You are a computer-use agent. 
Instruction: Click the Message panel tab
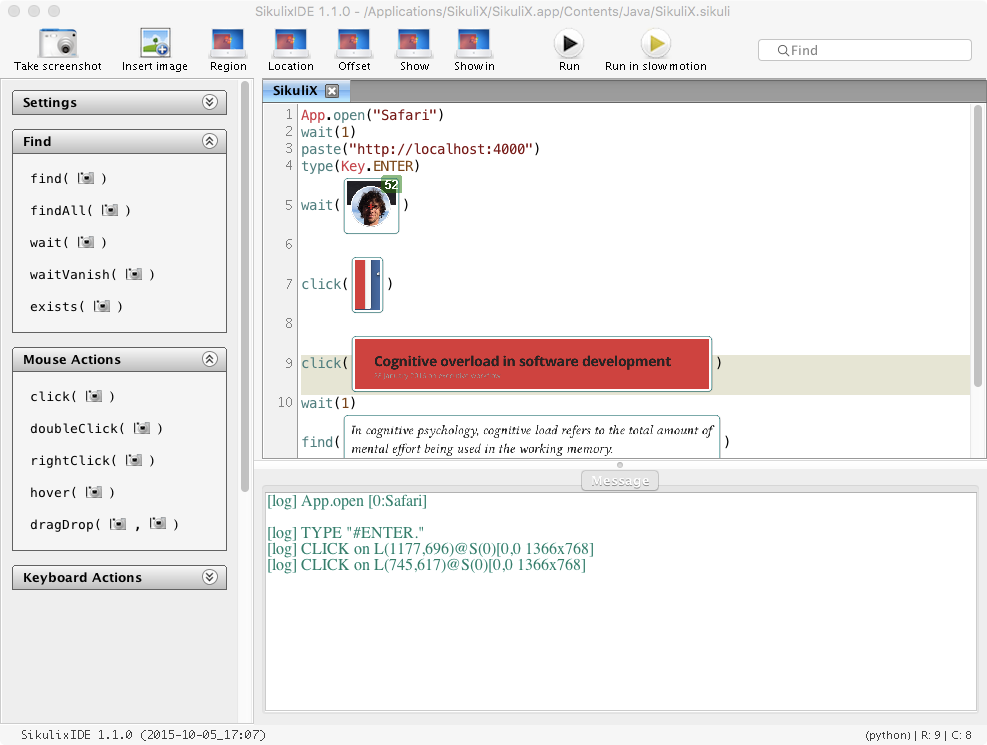point(620,481)
